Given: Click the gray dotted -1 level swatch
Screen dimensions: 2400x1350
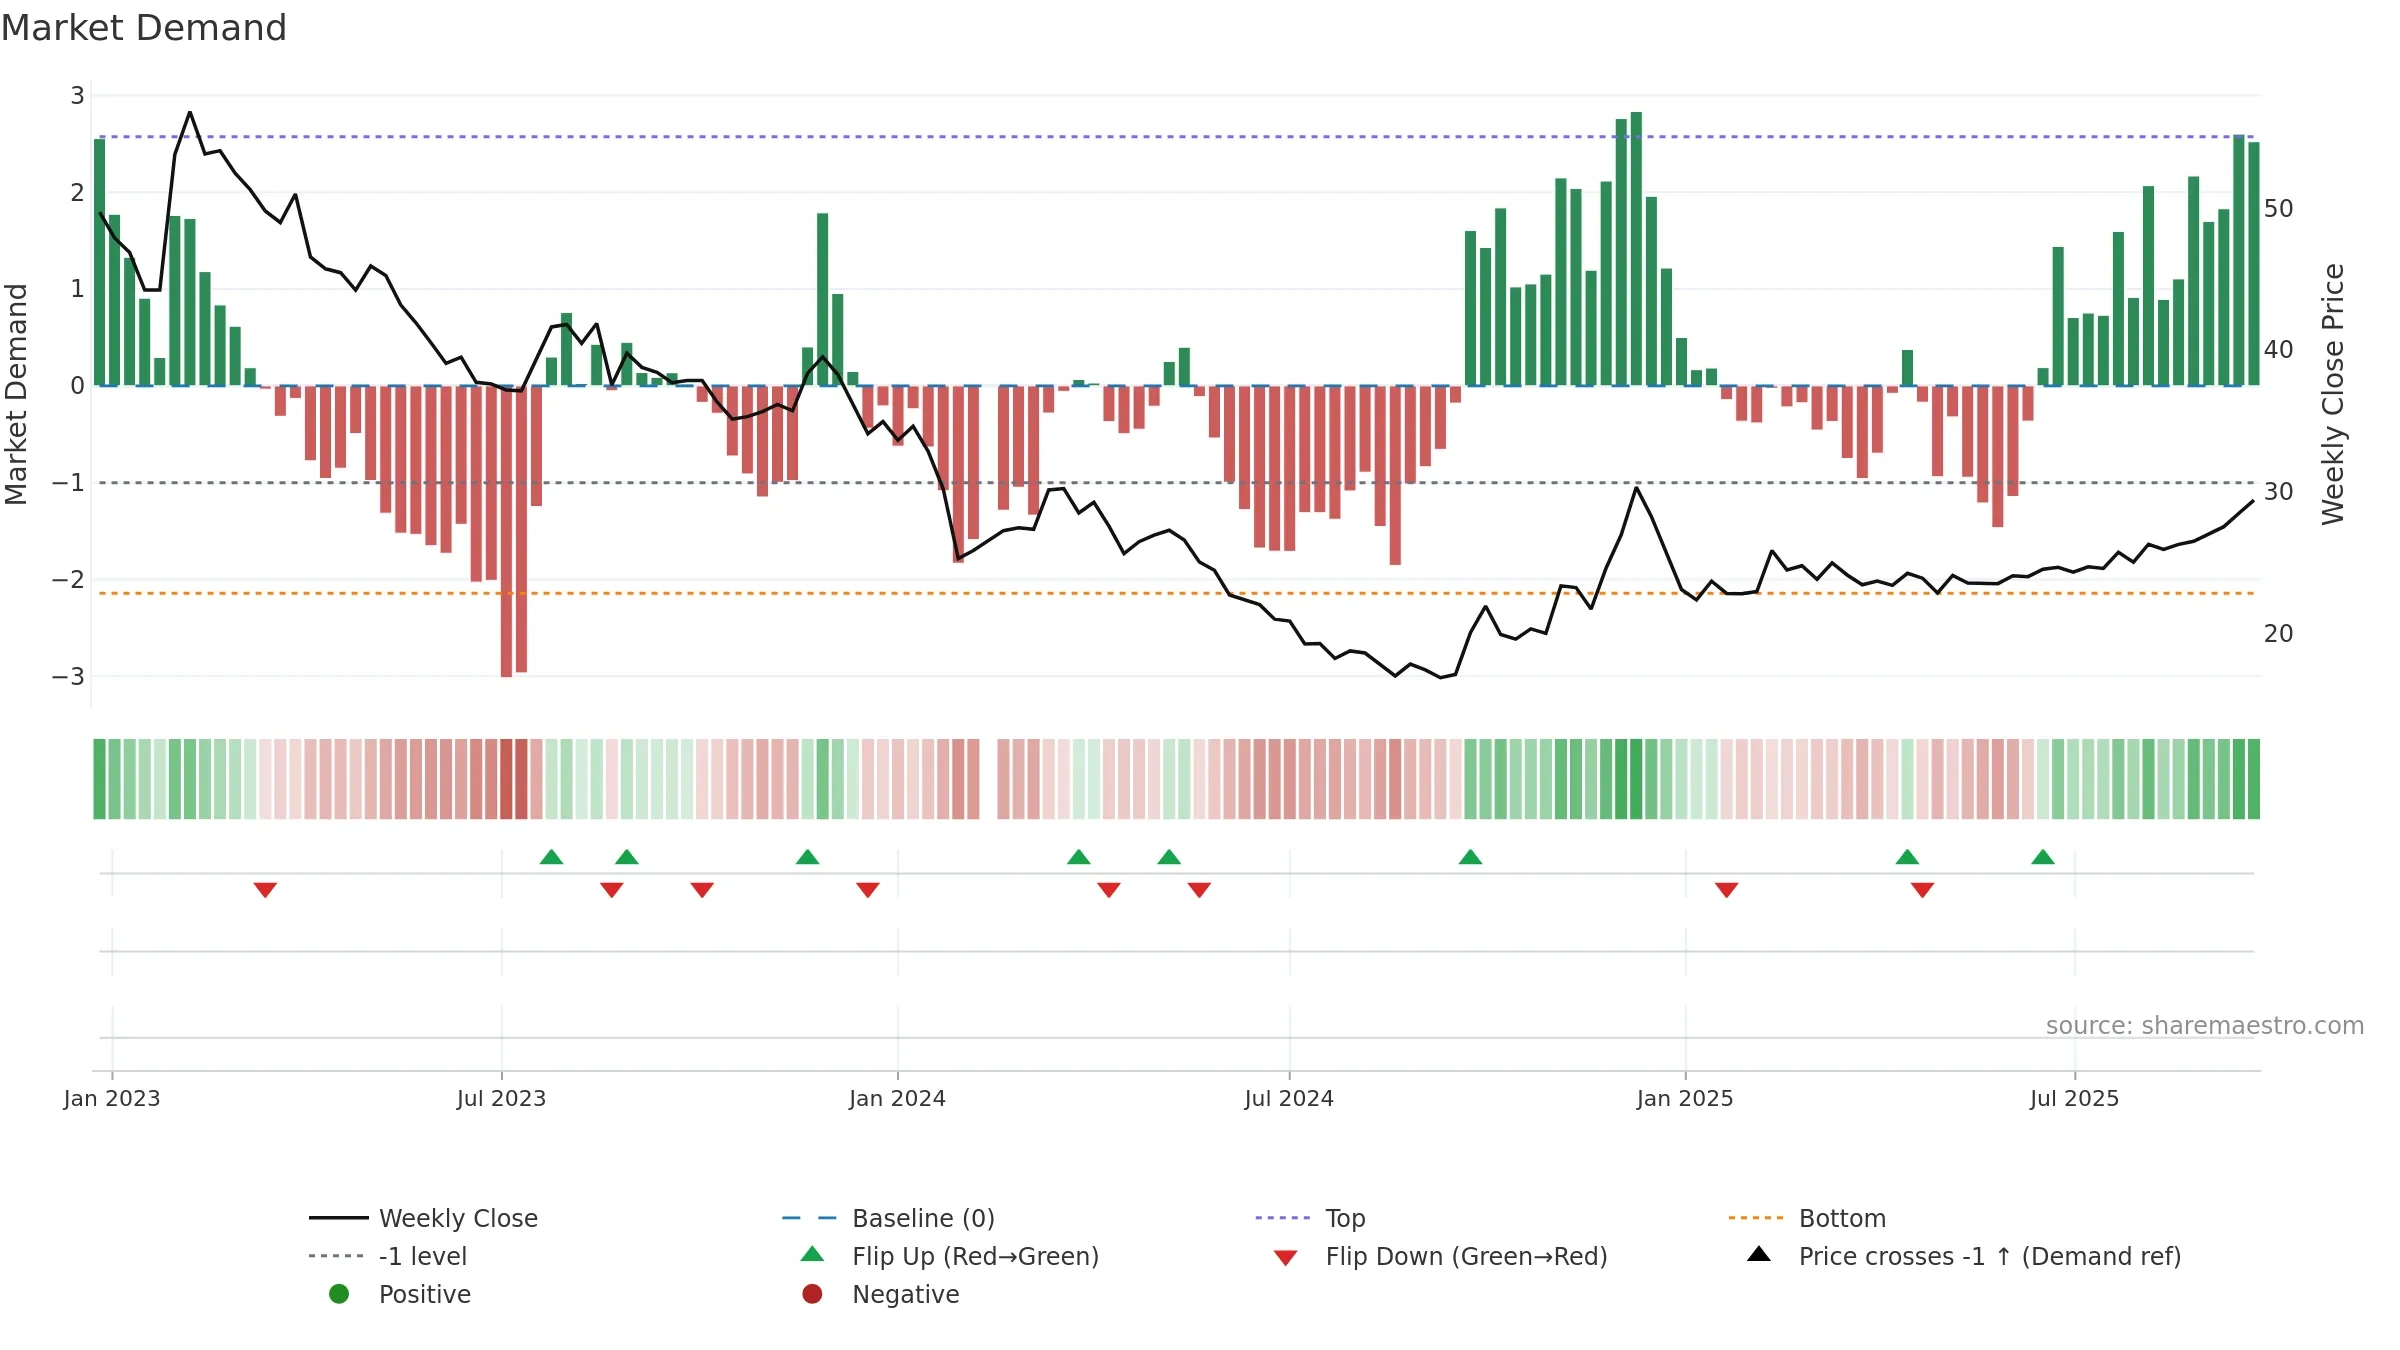Looking at the screenshot, I should [x=336, y=1256].
